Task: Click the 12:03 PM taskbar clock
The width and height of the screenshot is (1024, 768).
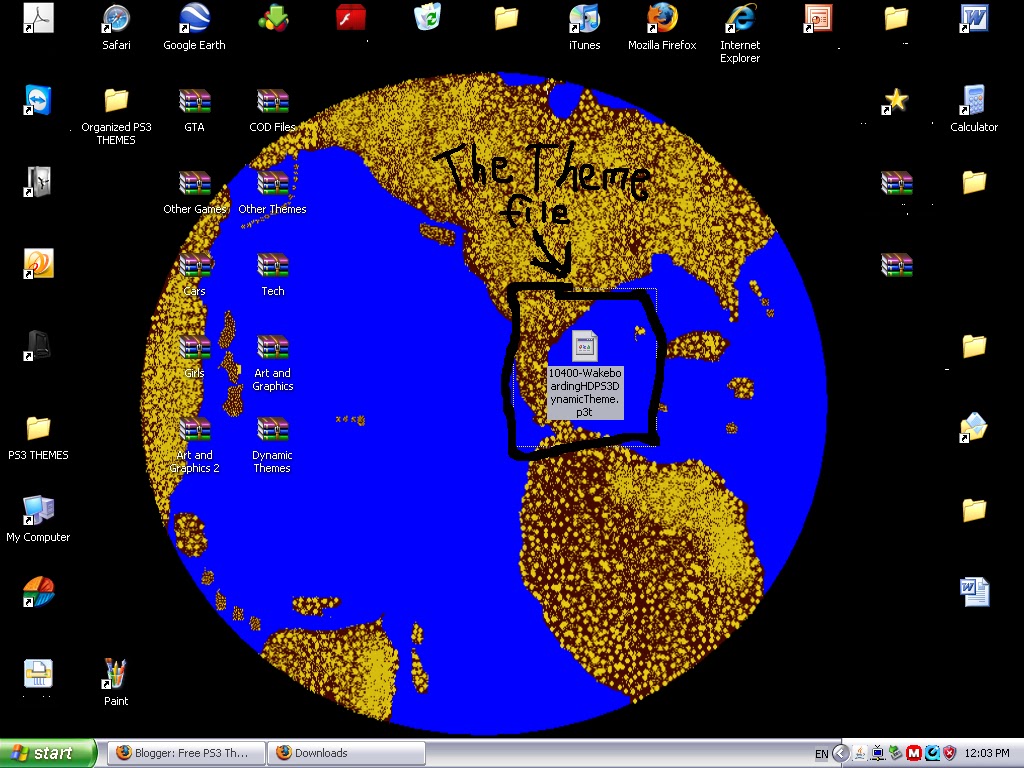Action: [987, 754]
